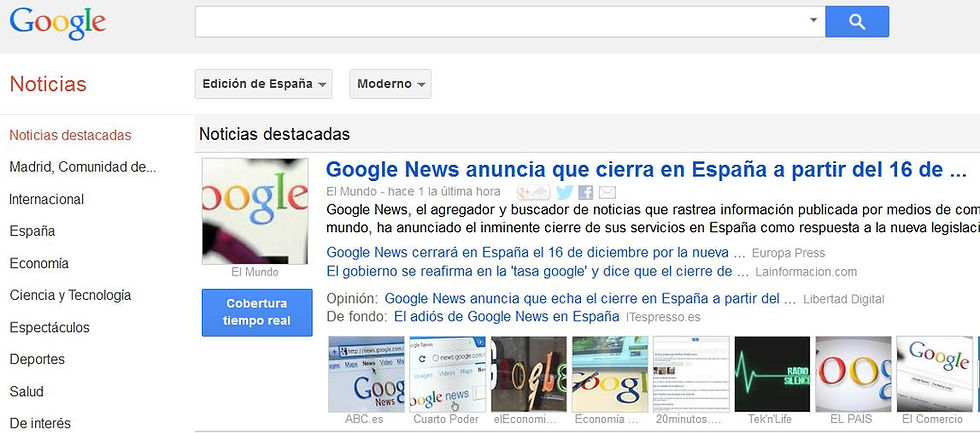Open the elEconomi... thumbnail
Image resolution: width=980 pixels, height=433 pixels.
pyautogui.click(x=529, y=374)
